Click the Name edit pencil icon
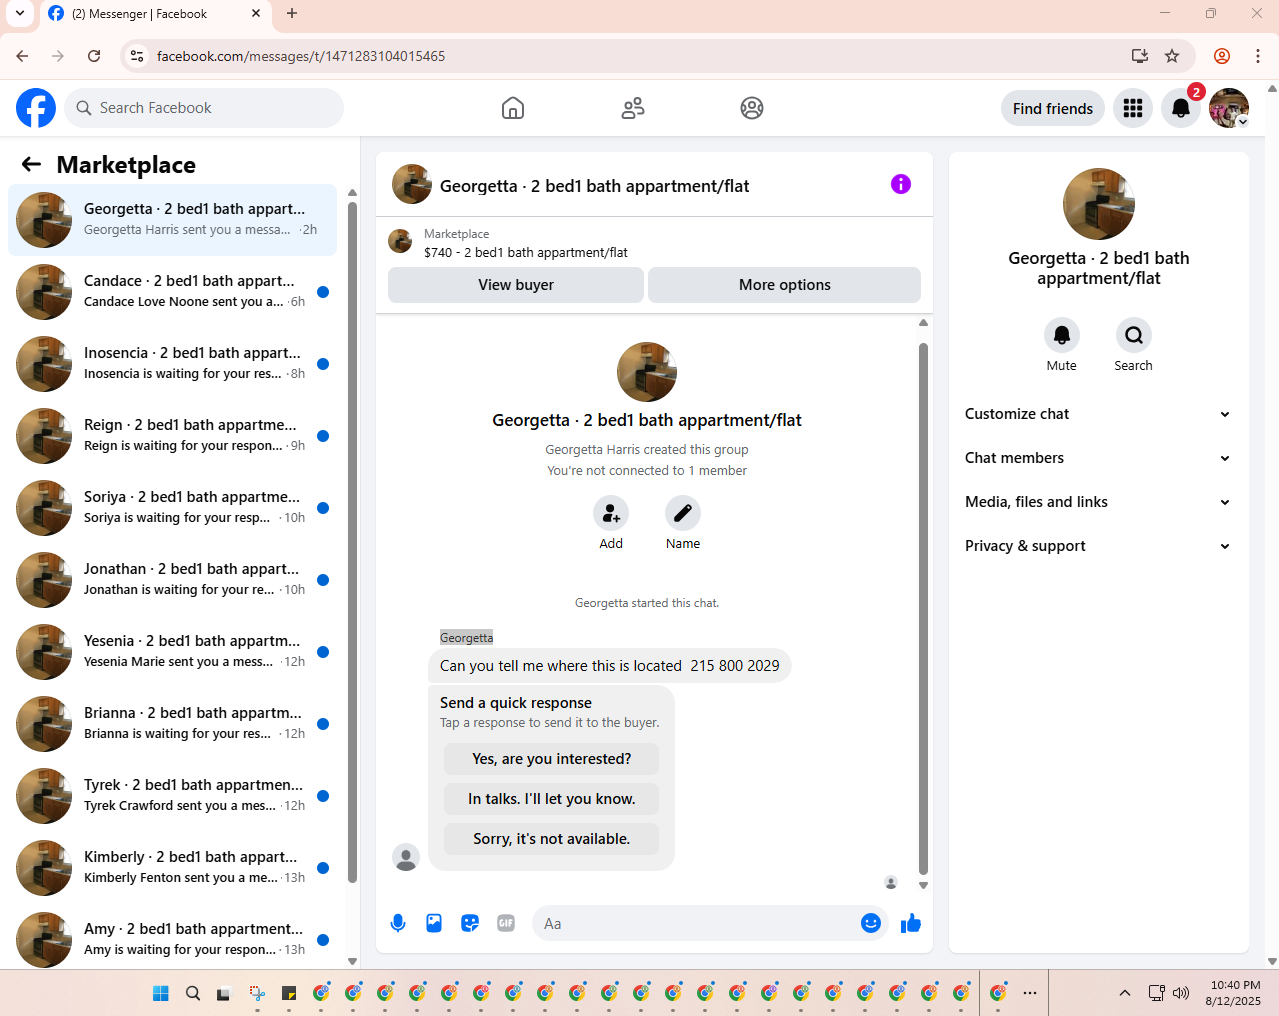This screenshot has width=1279, height=1016. pyautogui.click(x=683, y=513)
